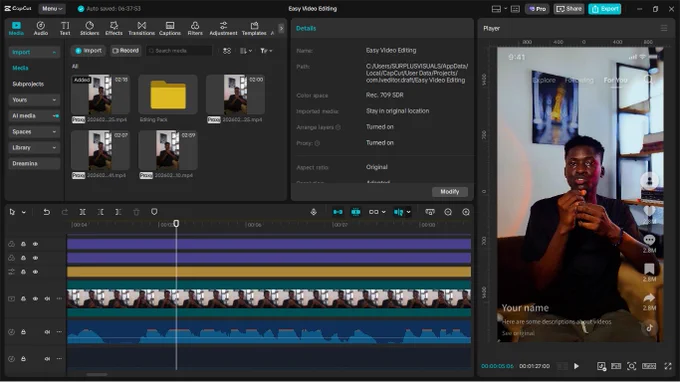Screen dimensions: 680x382
Task: Expand the AI media section
Action: coord(34,116)
